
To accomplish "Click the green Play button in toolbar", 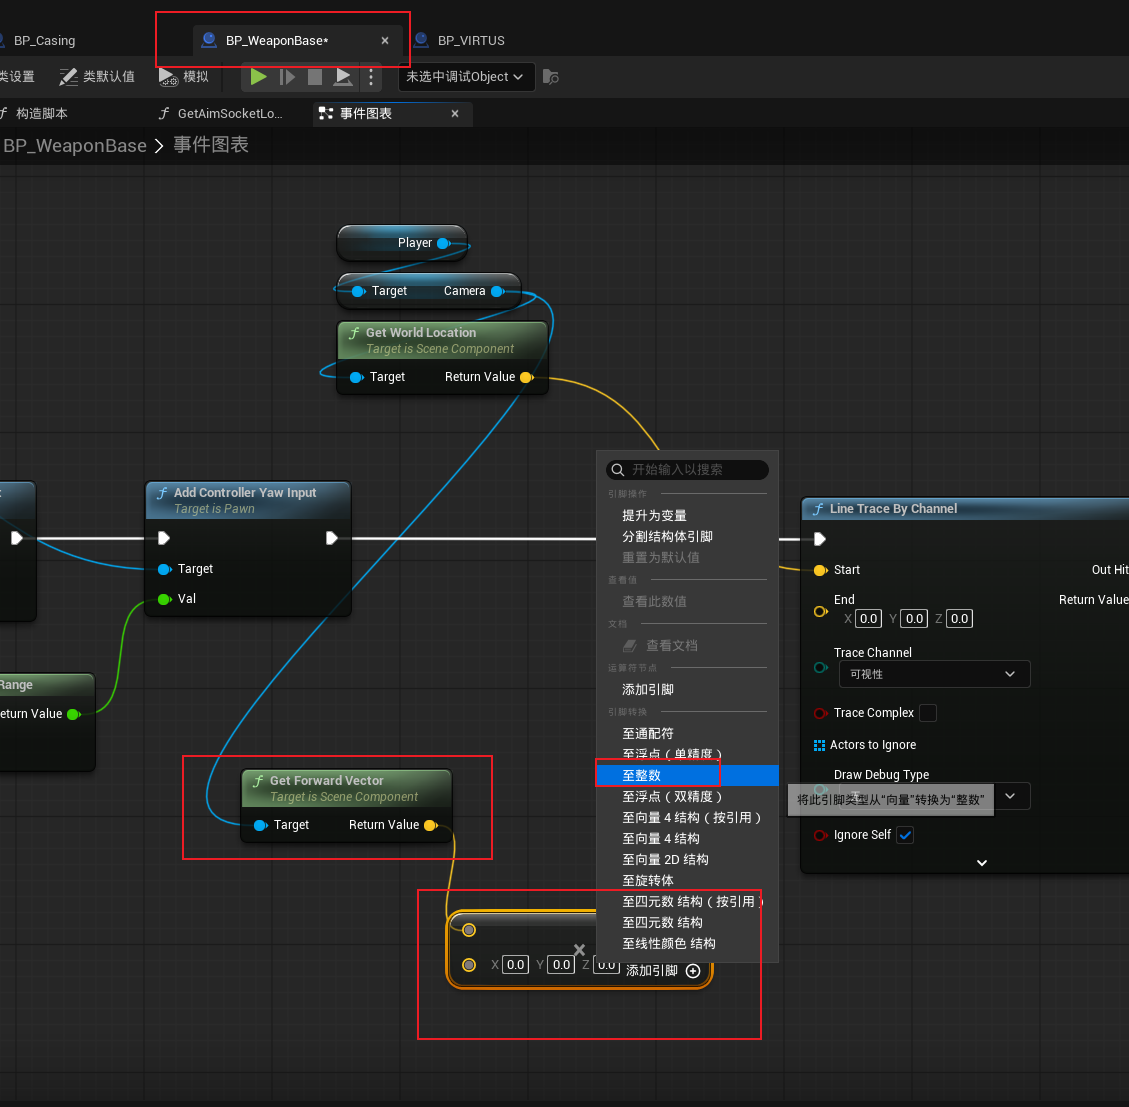I will (x=258, y=76).
